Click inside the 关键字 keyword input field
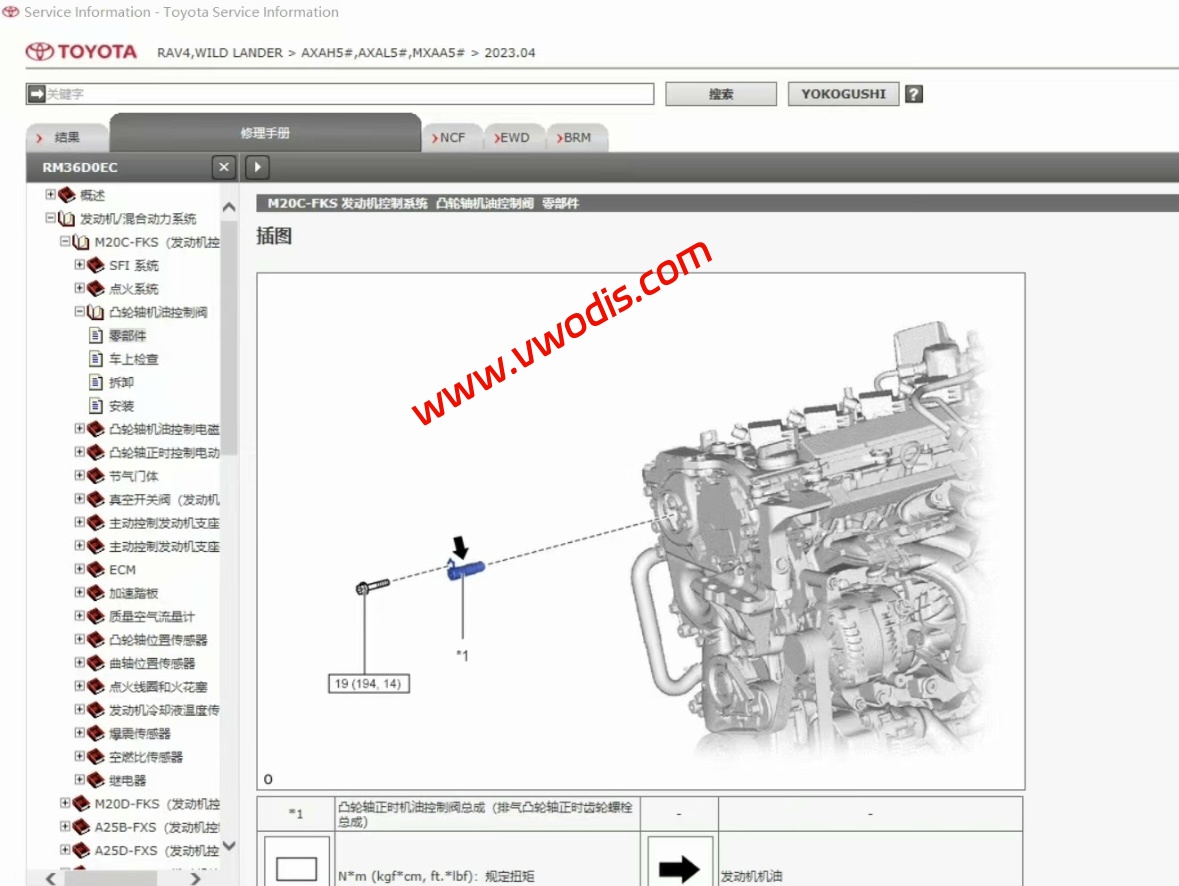 point(300,93)
